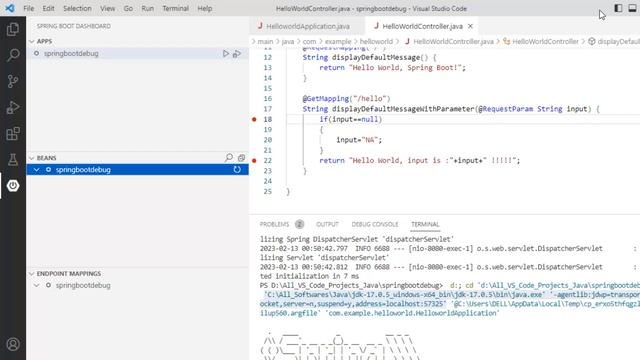Select the HelloWorldController.java tab

[422, 26]
